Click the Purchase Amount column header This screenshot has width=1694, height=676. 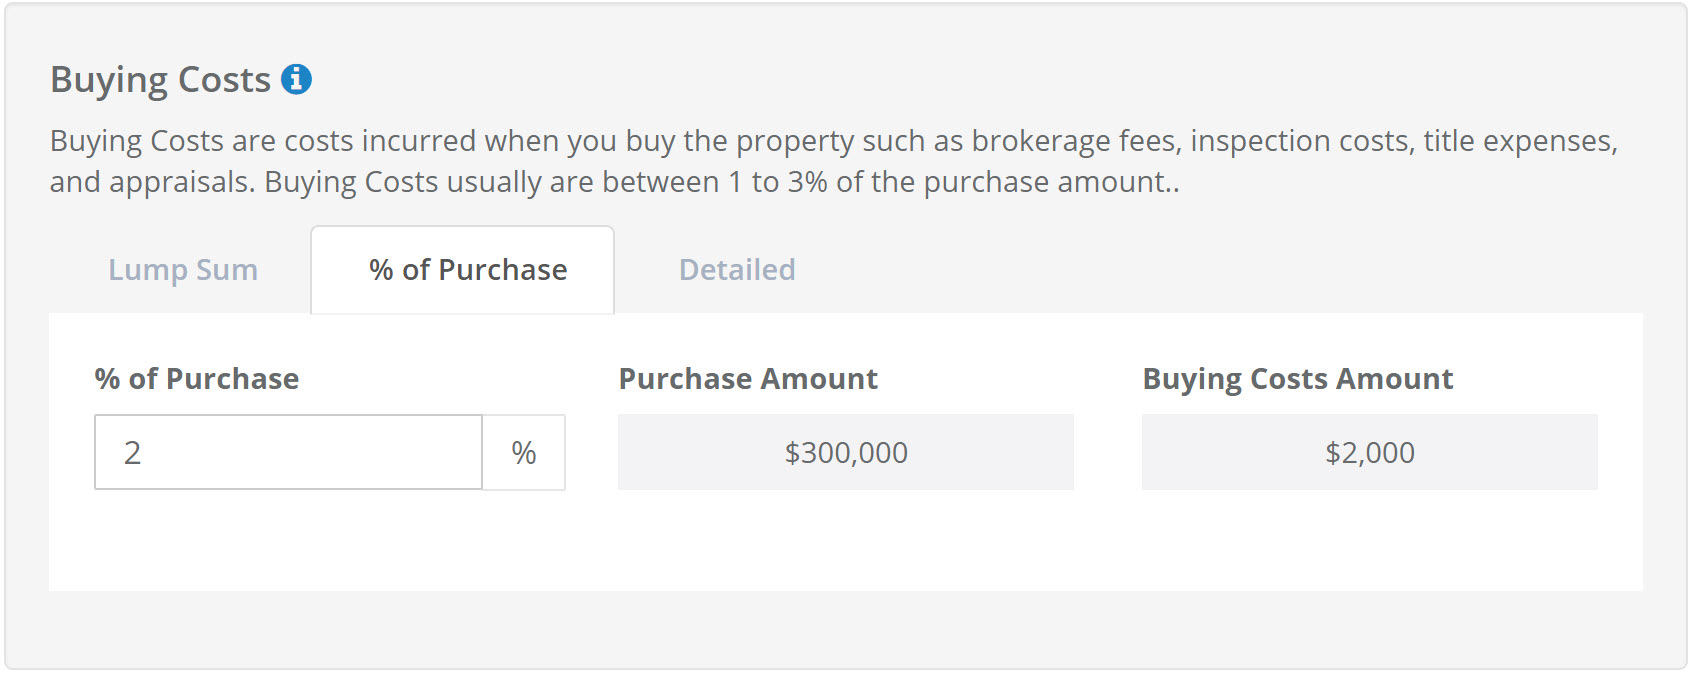tap(748, 379)
